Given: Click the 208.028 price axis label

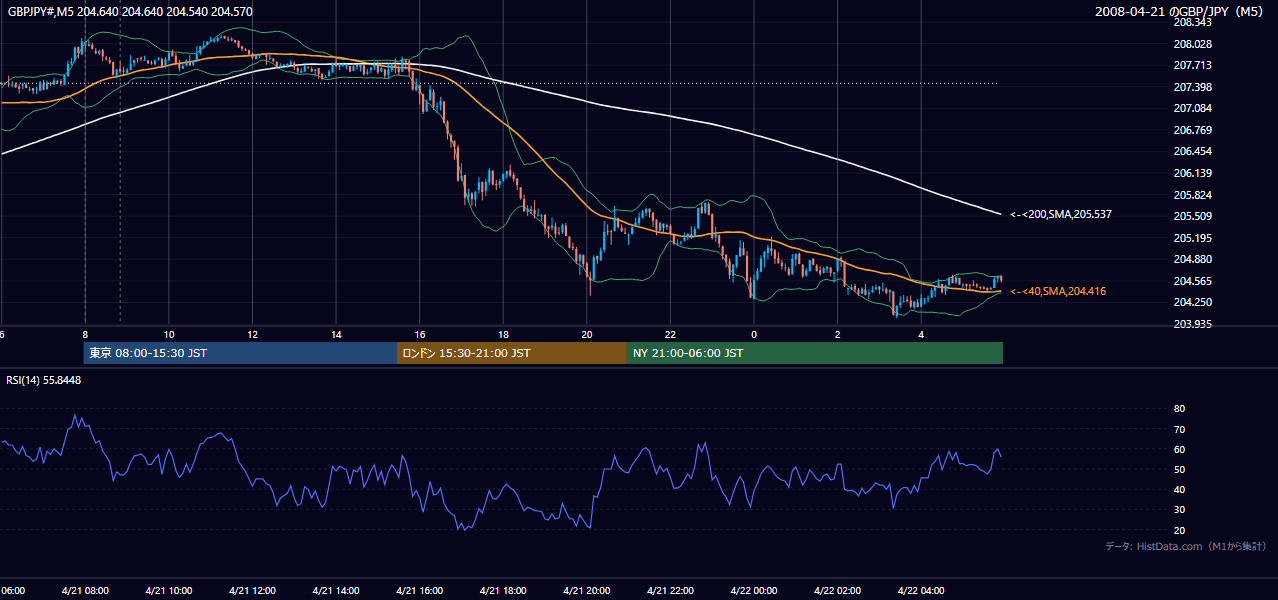Looking at the screenshot, I should point(1193,44).
